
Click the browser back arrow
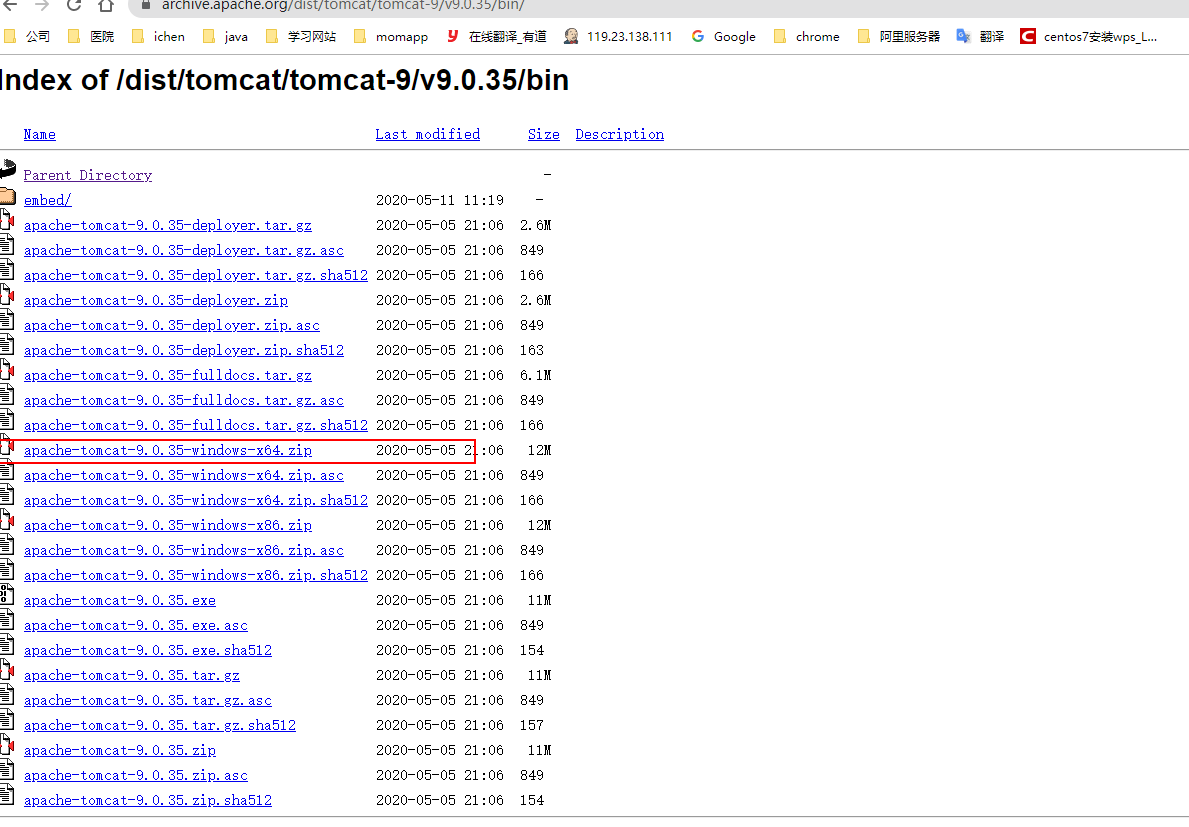click(12, 5)
